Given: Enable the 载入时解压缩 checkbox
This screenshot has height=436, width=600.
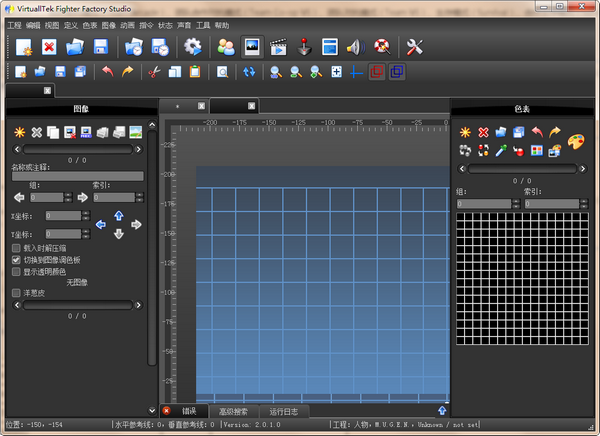Looking at the screenshot, I should click(x=15, y=247).
